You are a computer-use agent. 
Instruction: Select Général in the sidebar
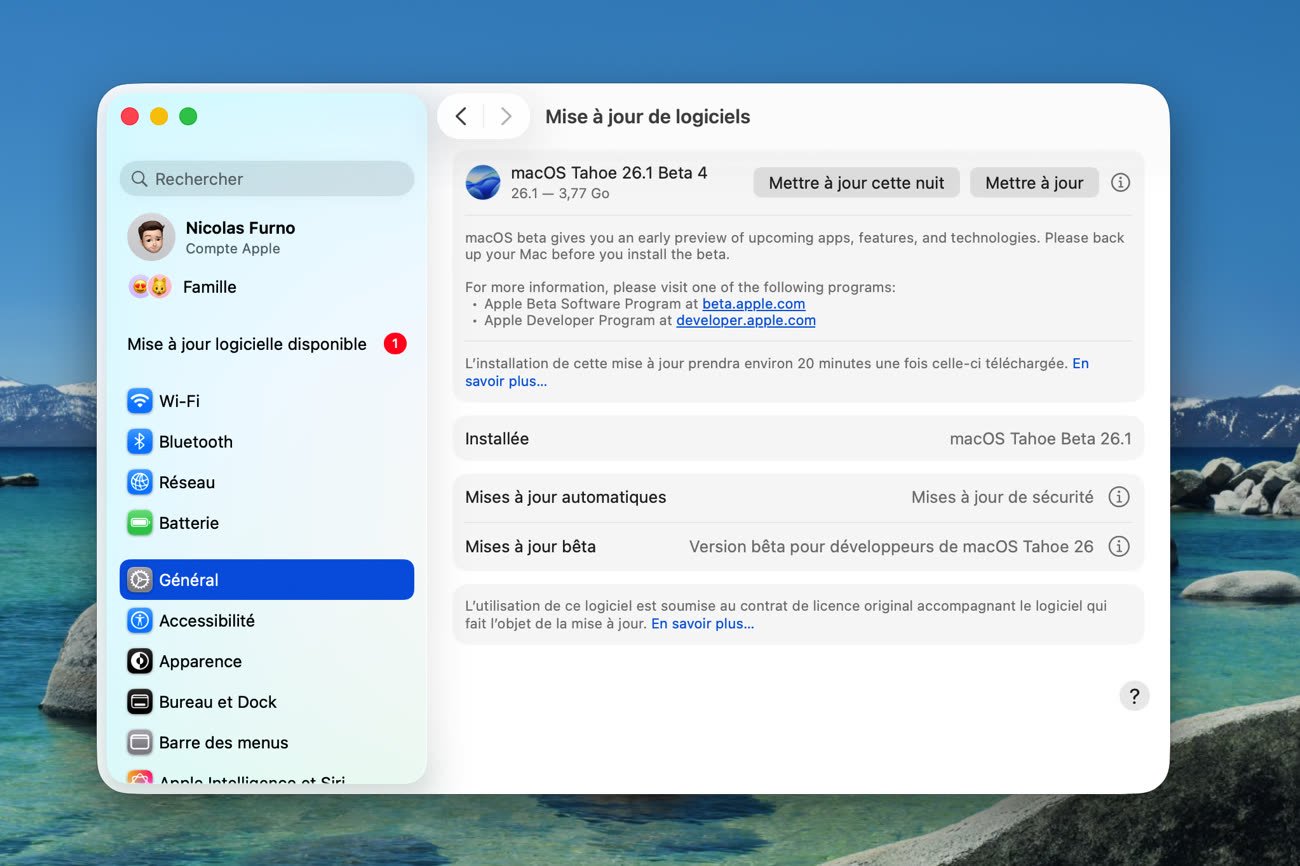[x=266, y=580]
